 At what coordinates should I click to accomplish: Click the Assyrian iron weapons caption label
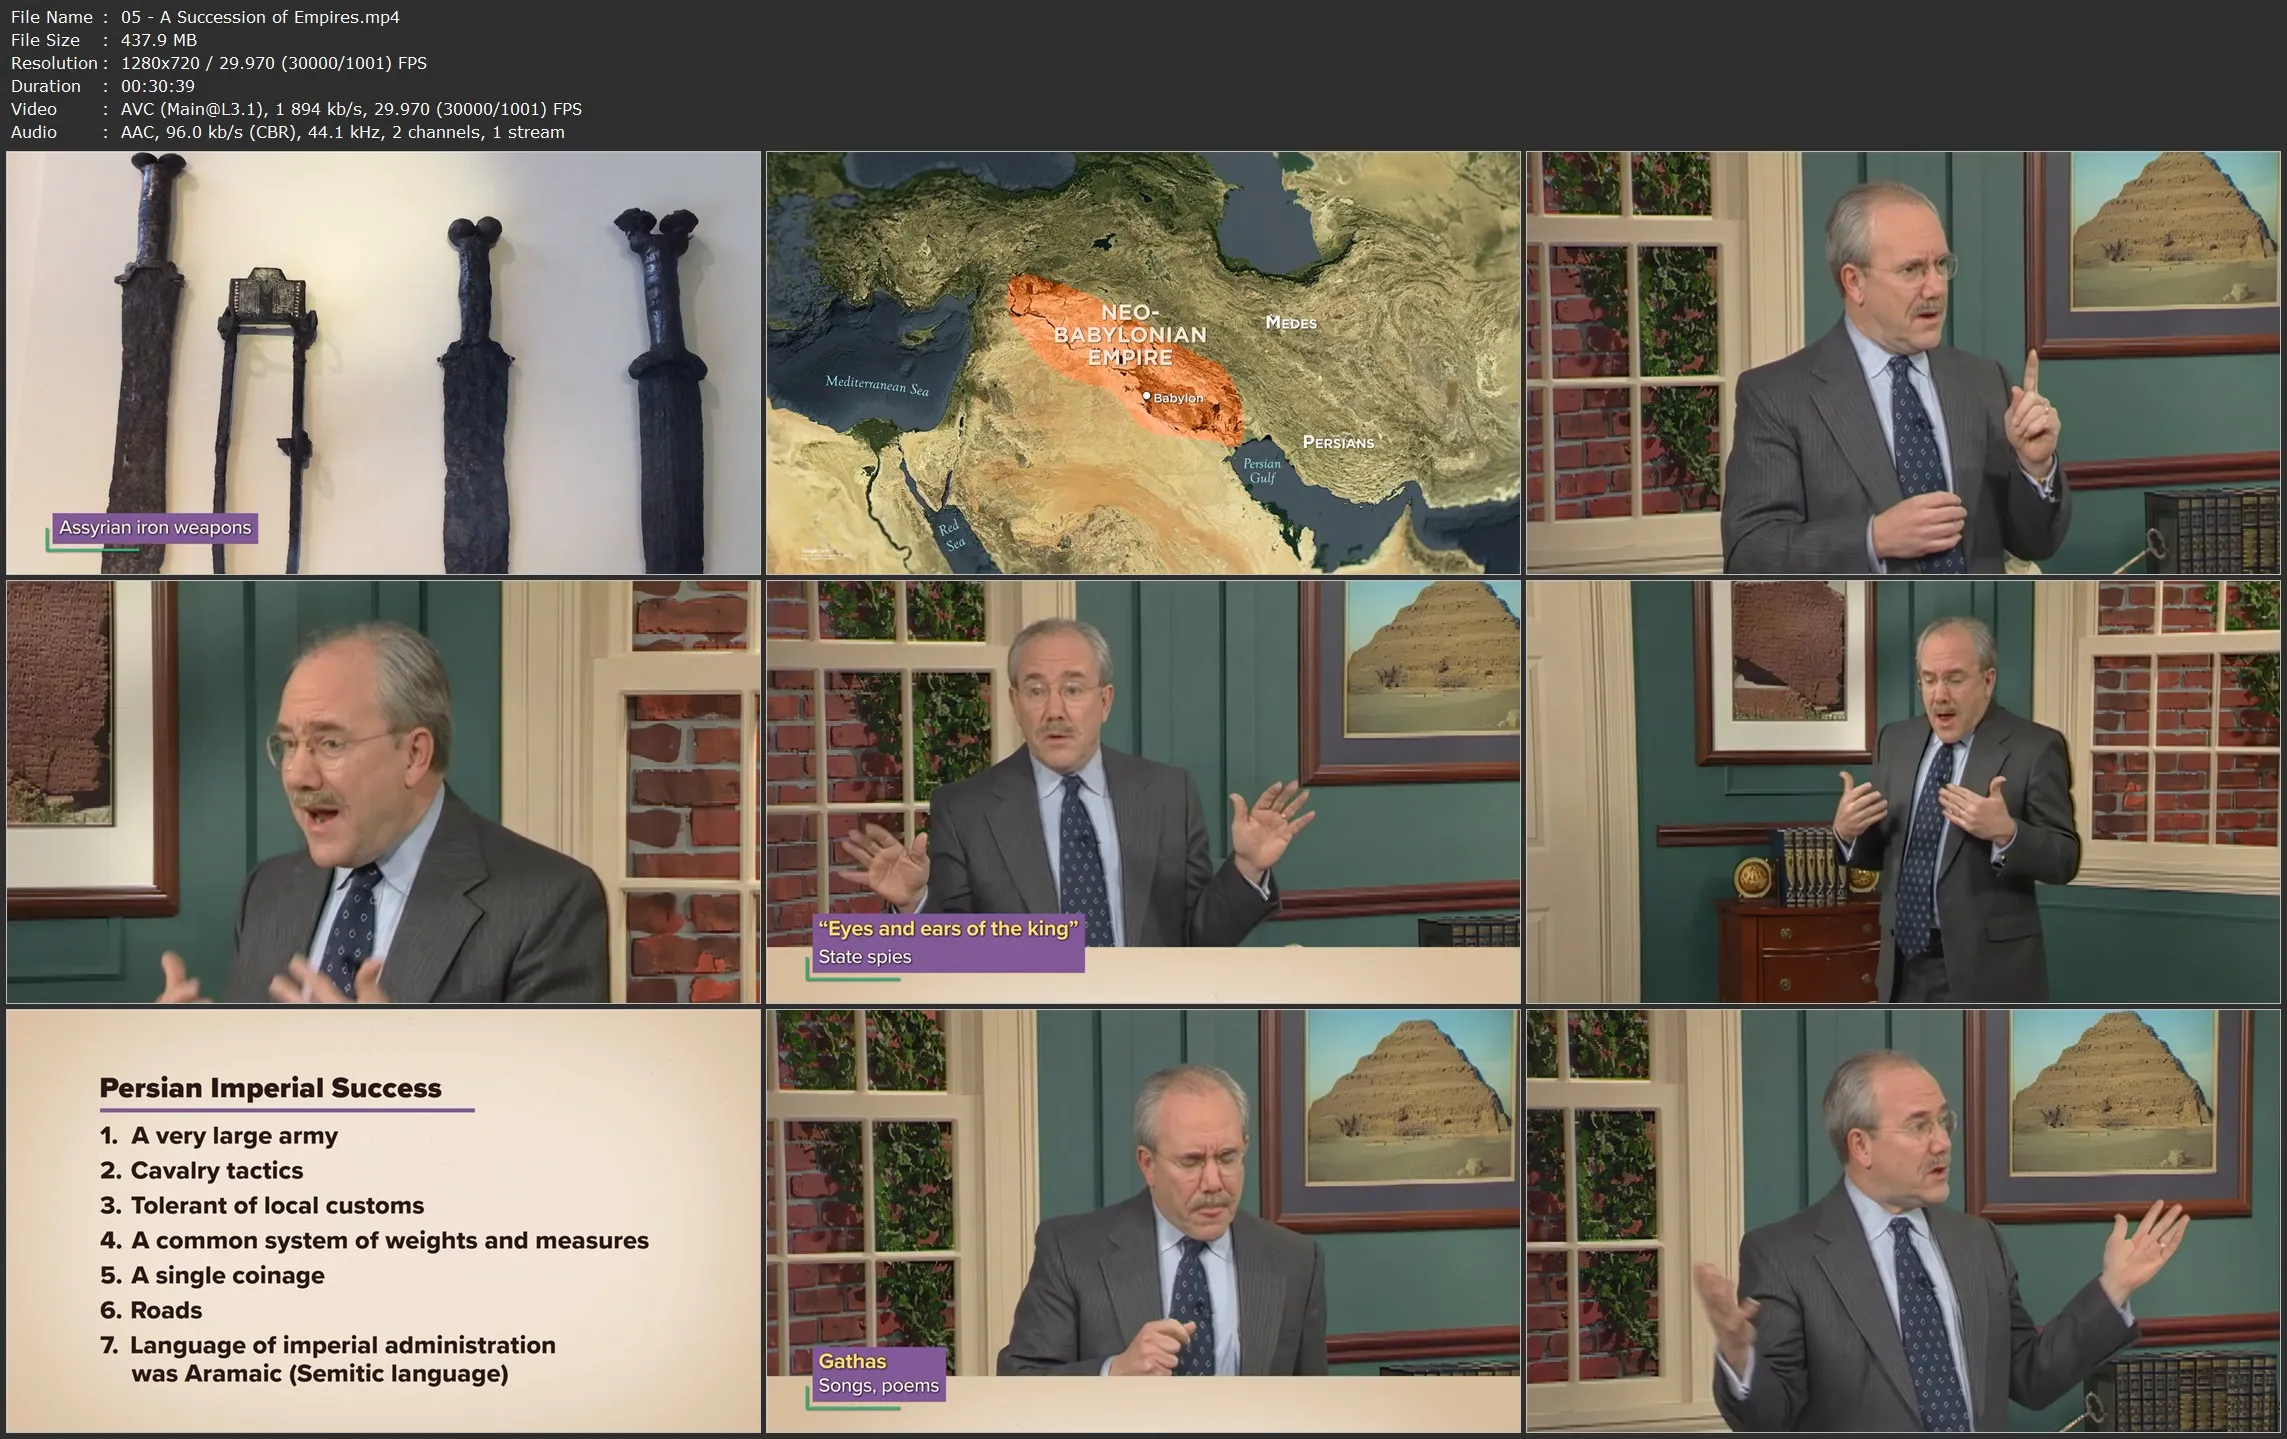[155, 528]
